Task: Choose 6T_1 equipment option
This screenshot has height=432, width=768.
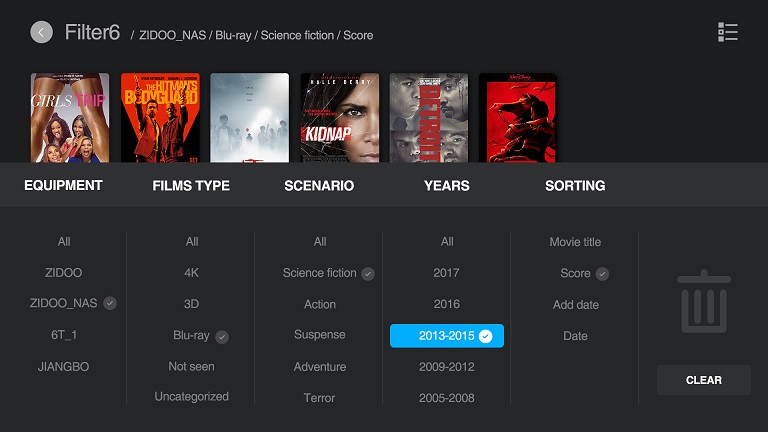Action: pyautogui.click(x=64, y=335)
